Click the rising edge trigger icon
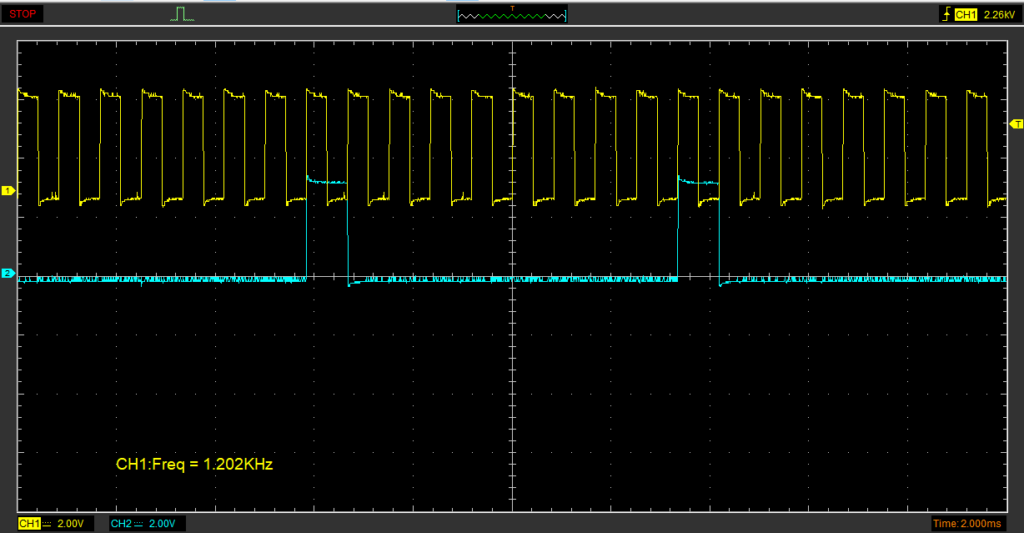The image size is (1024, 533). point(945,15)
